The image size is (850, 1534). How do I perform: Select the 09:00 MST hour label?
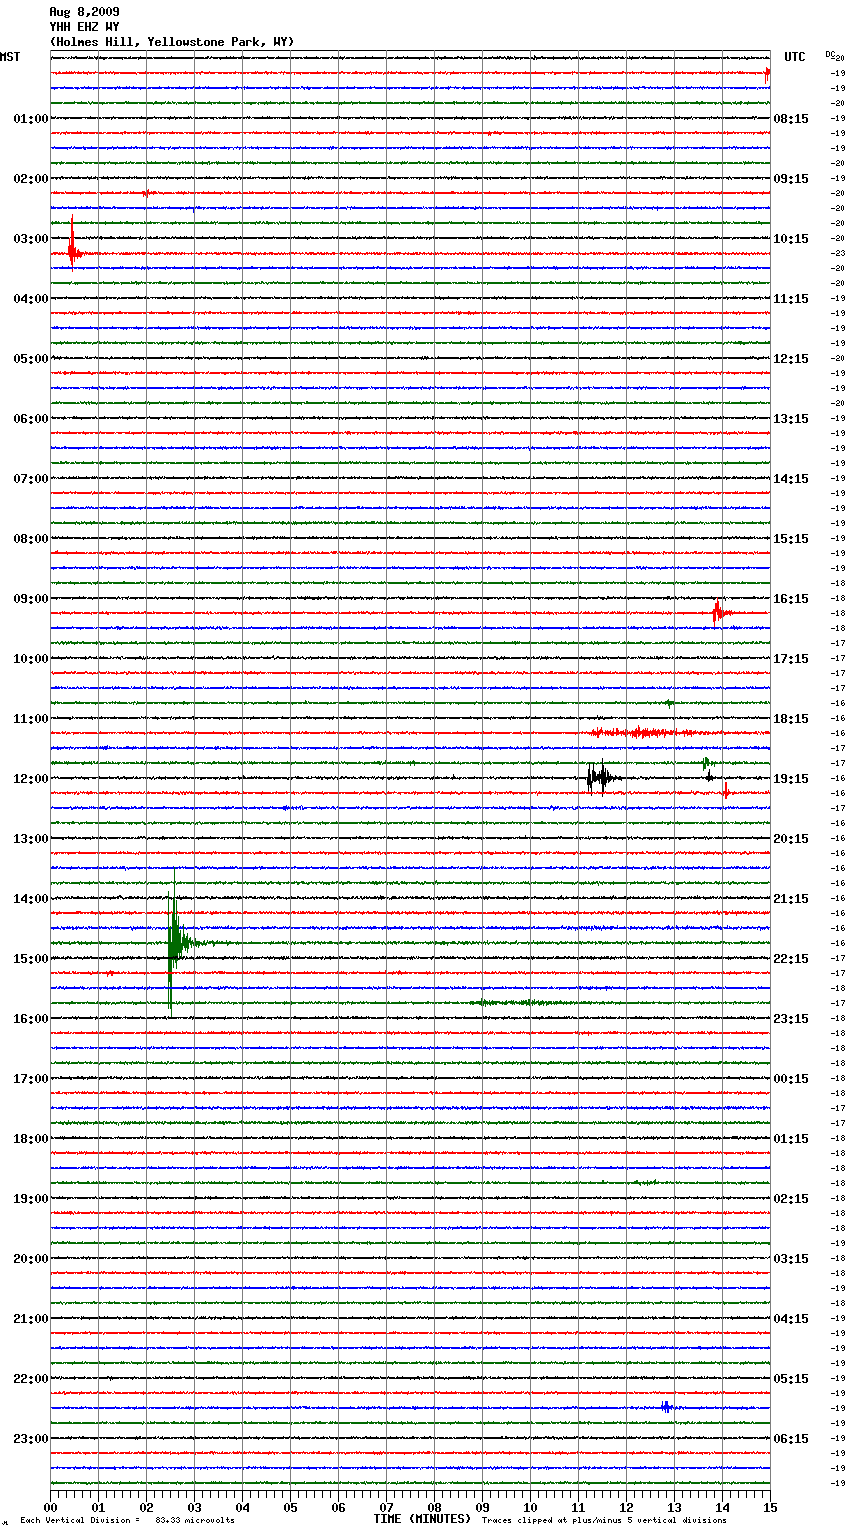(31, 599)
